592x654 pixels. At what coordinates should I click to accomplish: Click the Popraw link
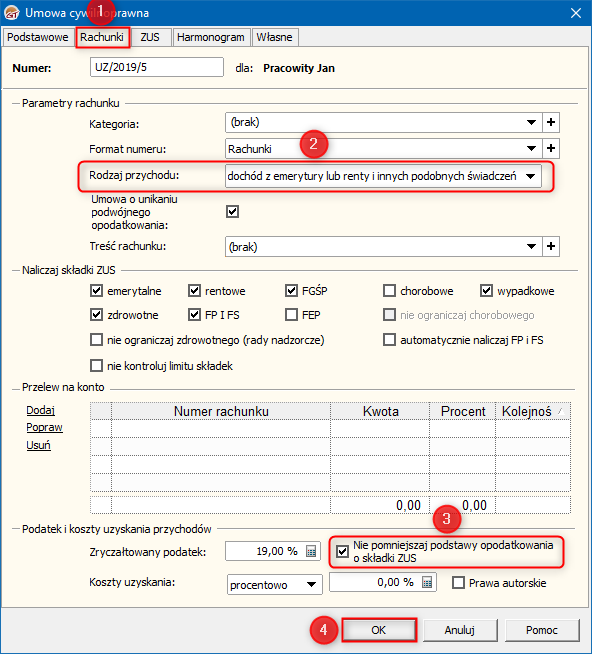[x=44, y=428]
